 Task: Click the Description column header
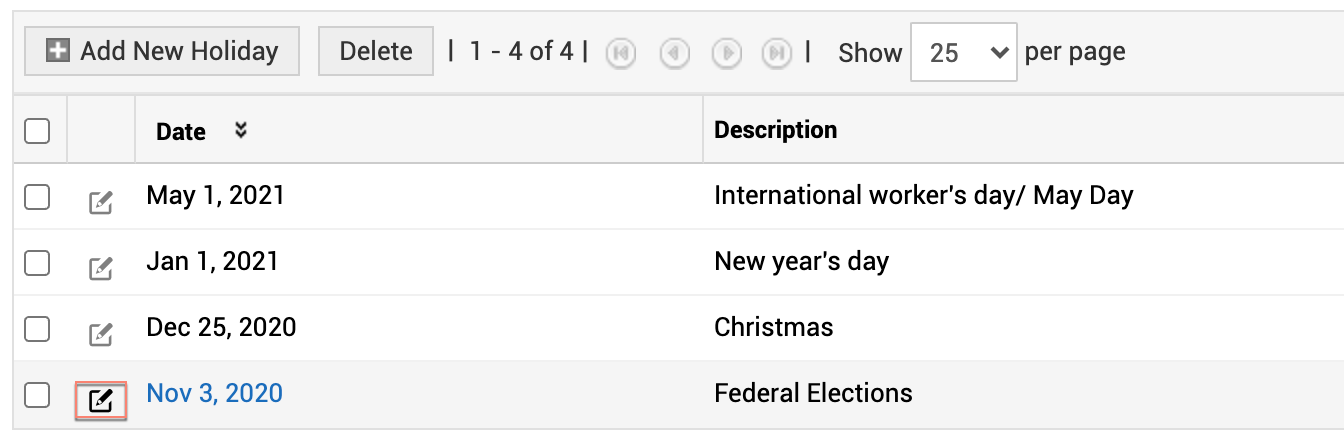point(775,130)
